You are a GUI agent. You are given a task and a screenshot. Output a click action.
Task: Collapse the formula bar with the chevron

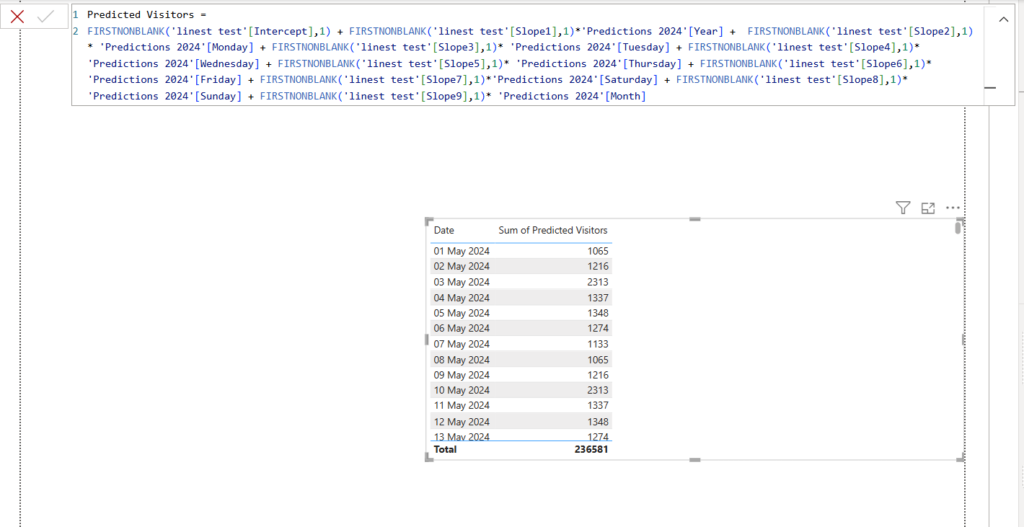[x=1003, y=19]
